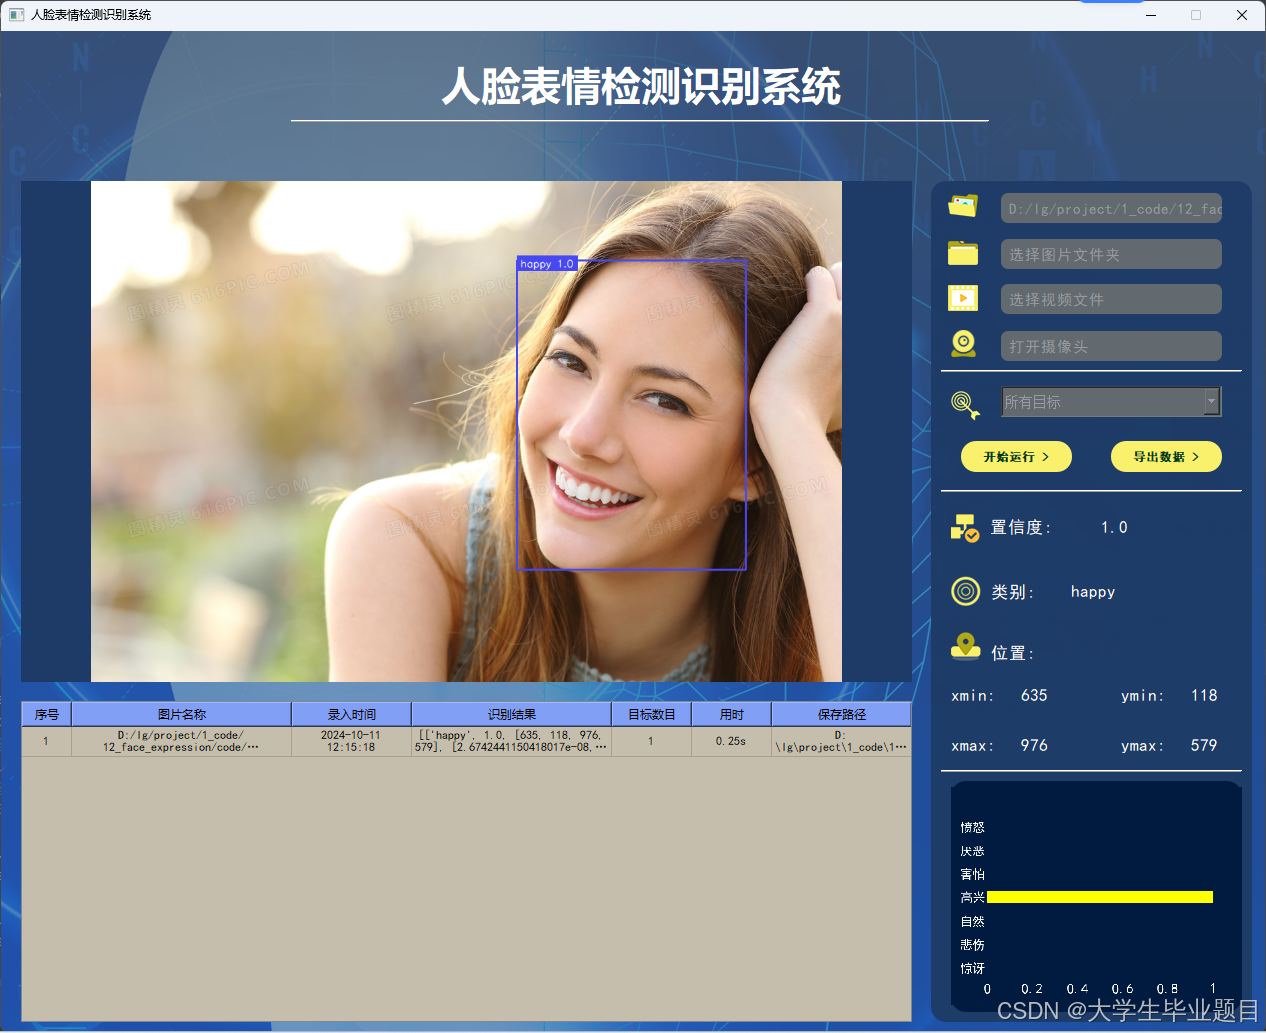The height and width of the screenshot is (1033, 1266).
Task: Click the 惊讶 label in chart
Action: tap(972, 968)
